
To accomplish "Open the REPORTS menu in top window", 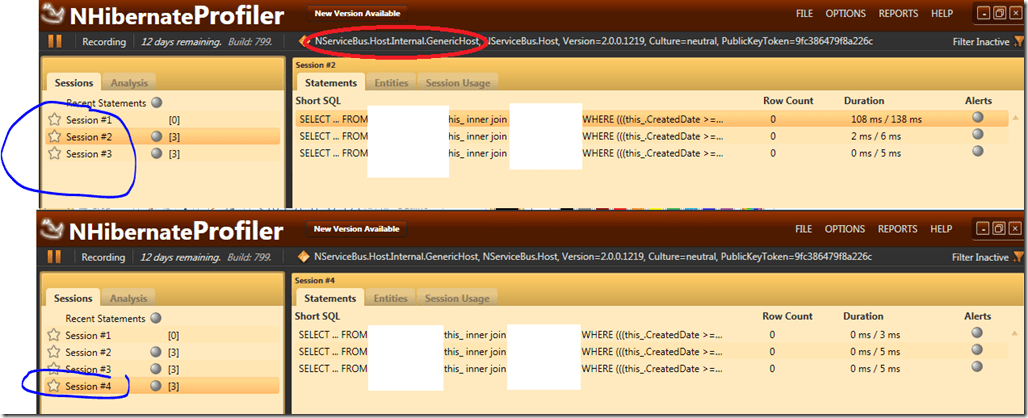I will pyautogui.click(x=897, y=14).
